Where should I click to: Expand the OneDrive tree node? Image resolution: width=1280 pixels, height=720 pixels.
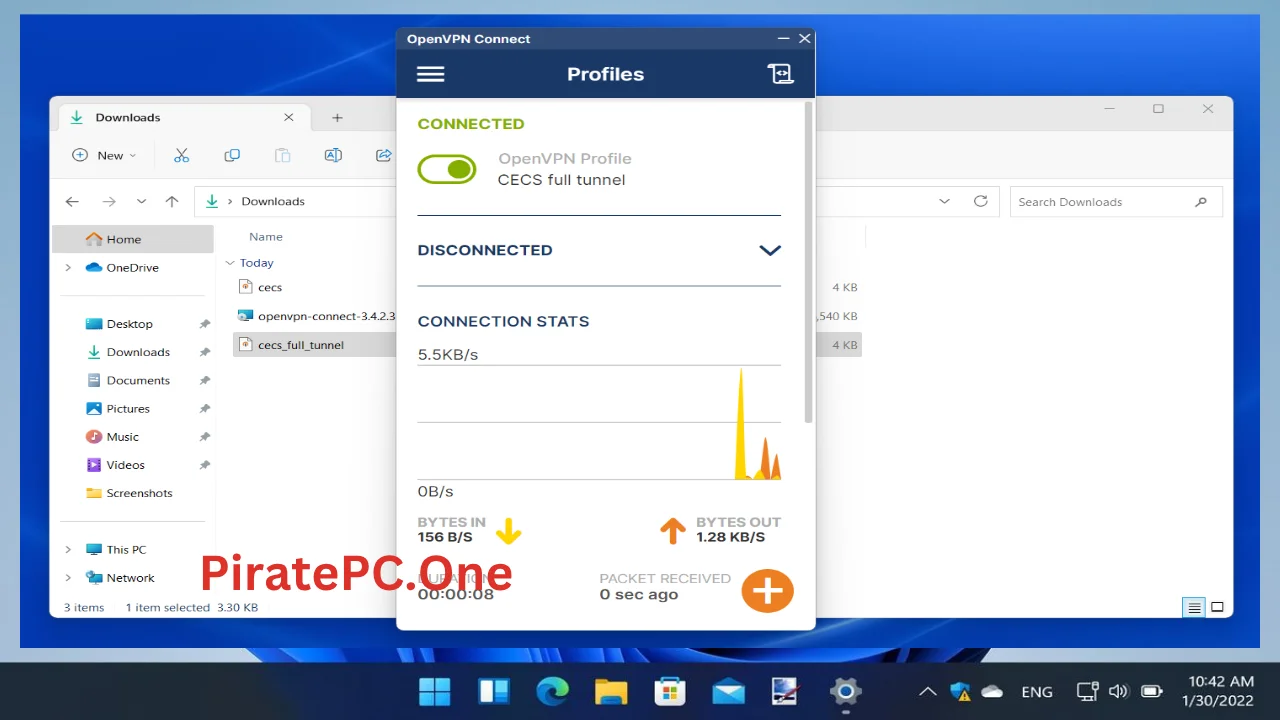tap(68, 268)
